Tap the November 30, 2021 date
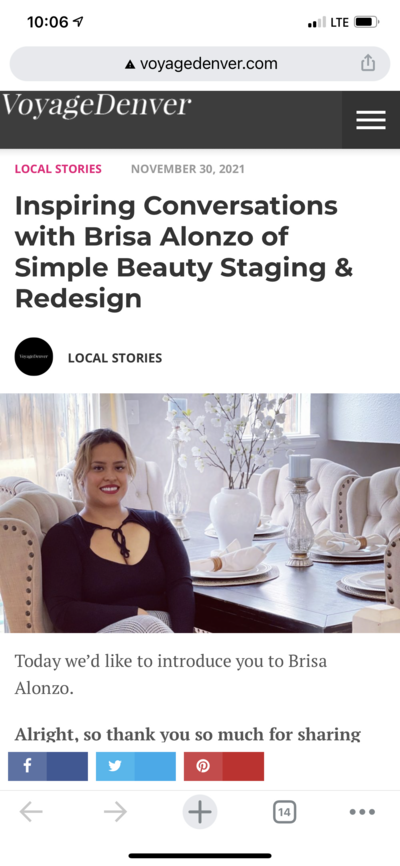 [x=187, y=169]
